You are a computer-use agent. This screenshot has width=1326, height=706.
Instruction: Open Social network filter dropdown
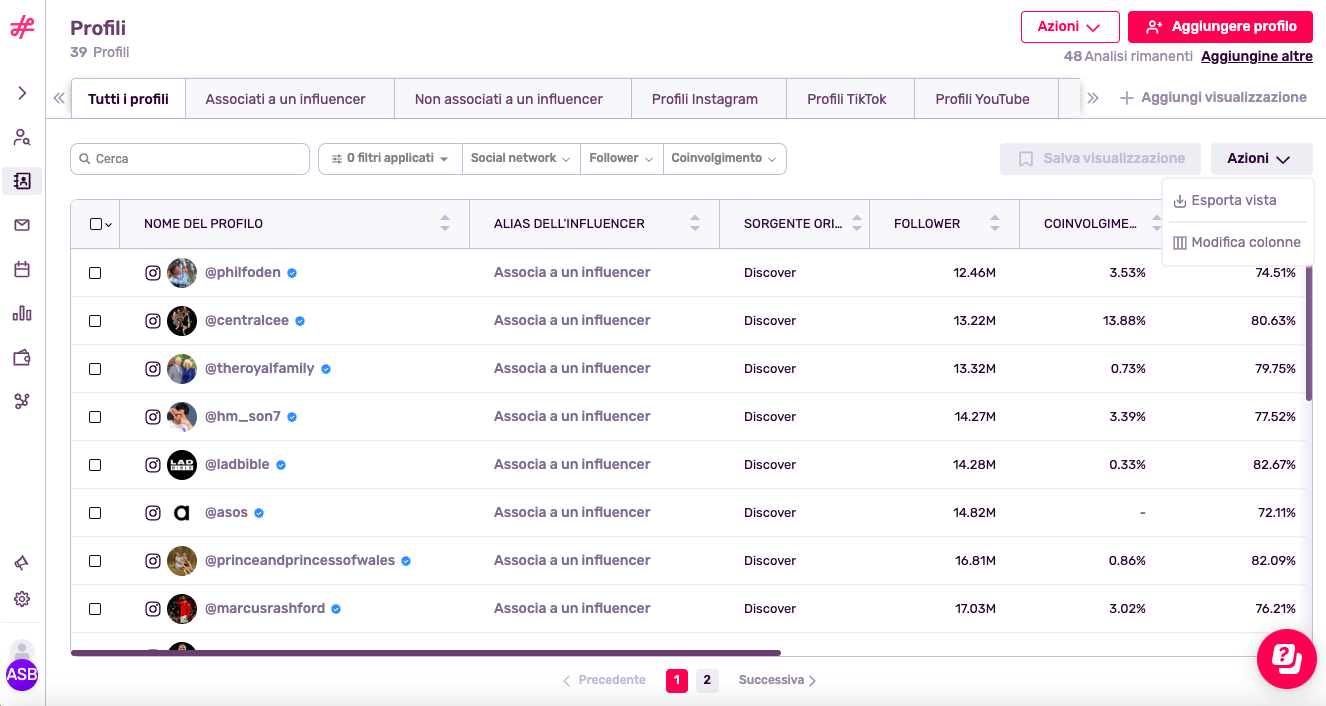(521, 158)
